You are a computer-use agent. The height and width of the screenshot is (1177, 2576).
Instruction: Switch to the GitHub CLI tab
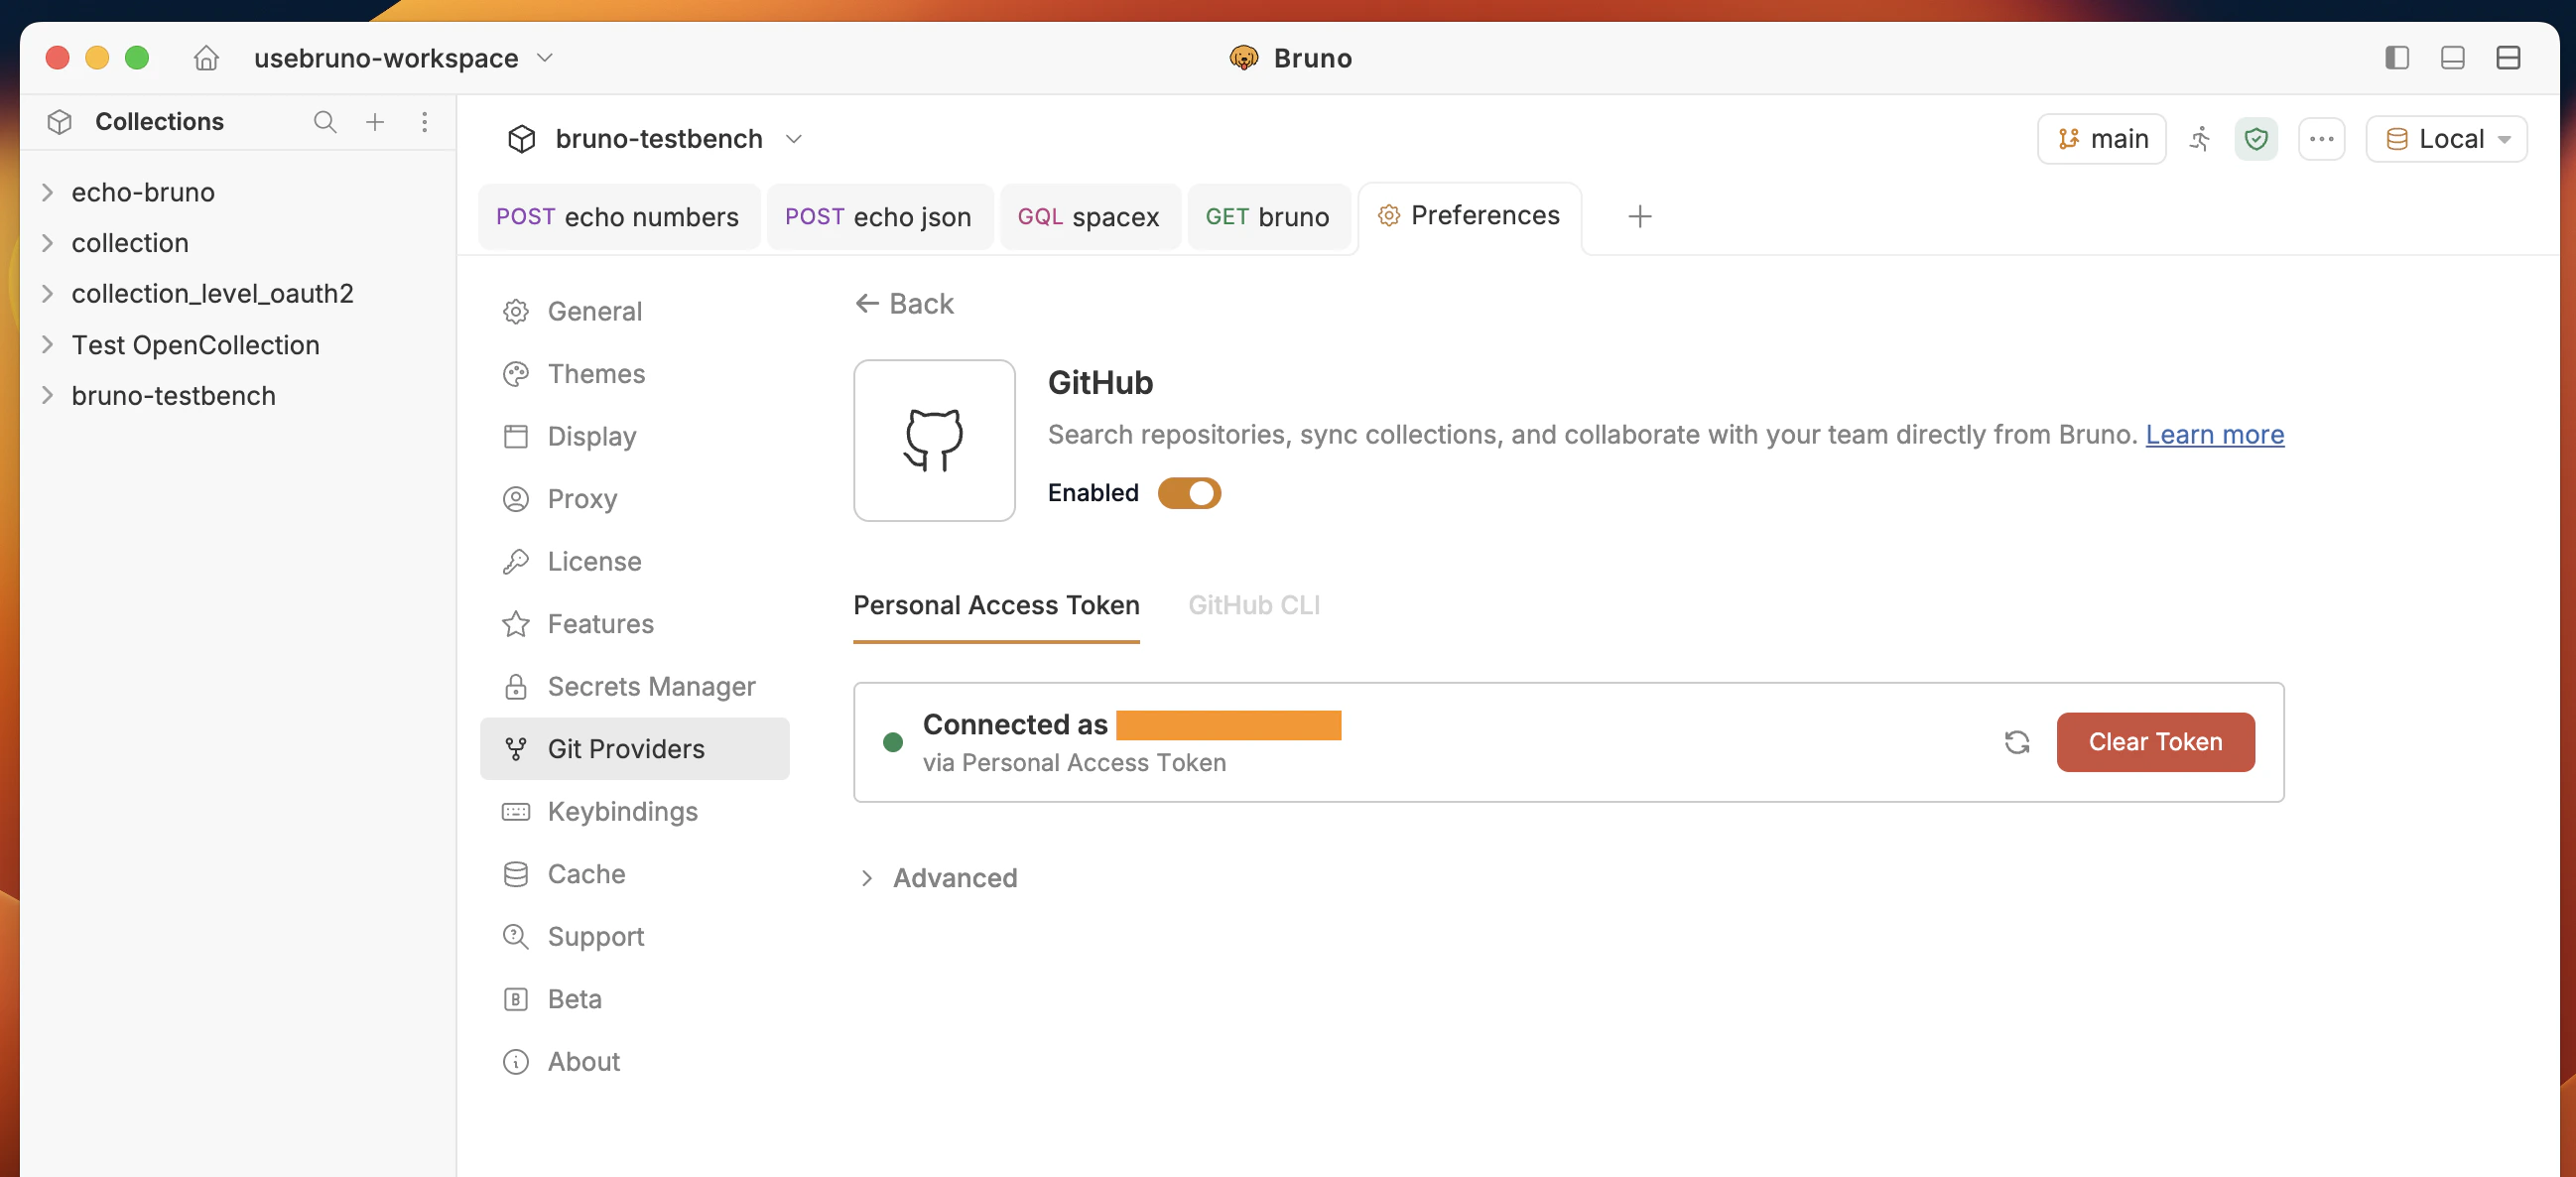pyautogui.click(x=1253, y=605)
